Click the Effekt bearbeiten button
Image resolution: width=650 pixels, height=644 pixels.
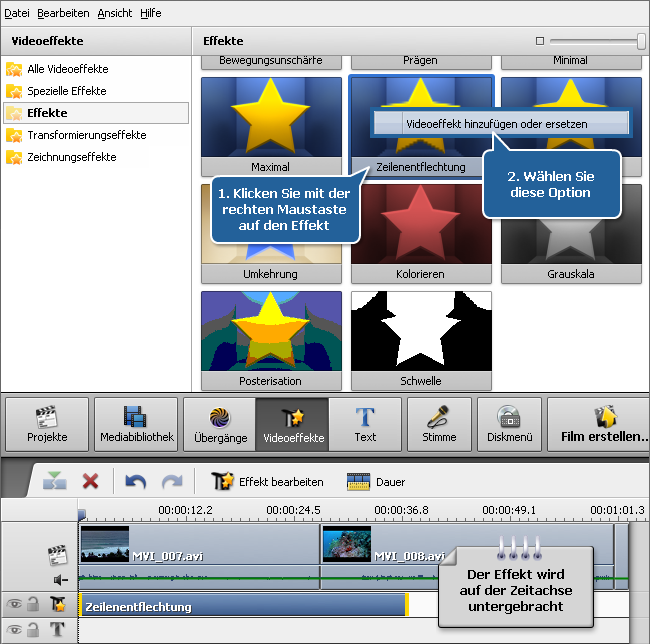click(267, 481)
